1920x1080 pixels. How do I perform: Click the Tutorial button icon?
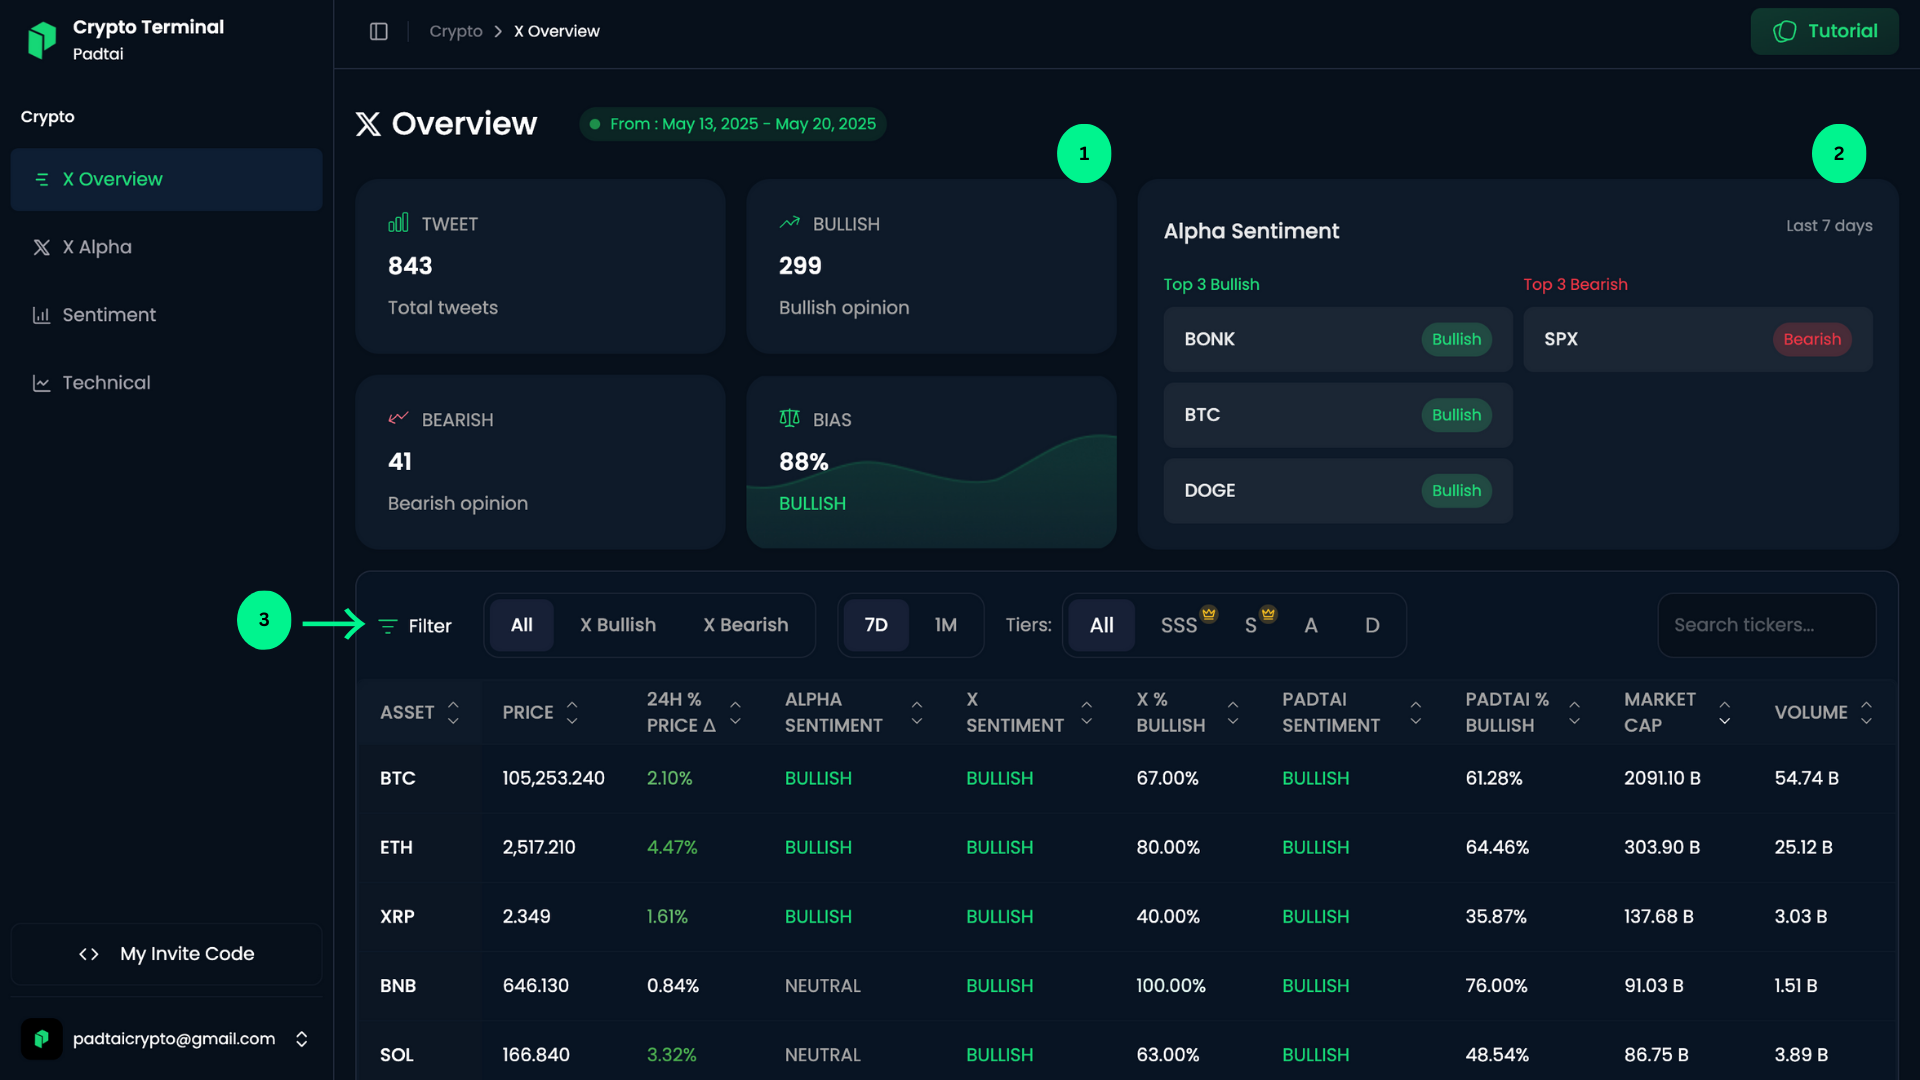[1785, 31]
